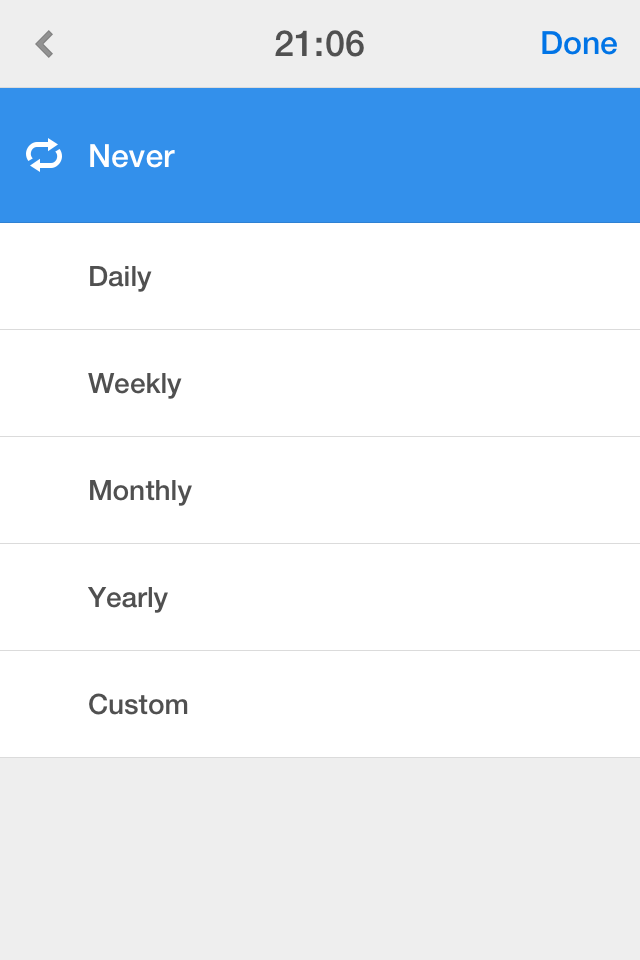
Task: Click the circular refresh-style repeat glyph
Action: pos(44,155)
